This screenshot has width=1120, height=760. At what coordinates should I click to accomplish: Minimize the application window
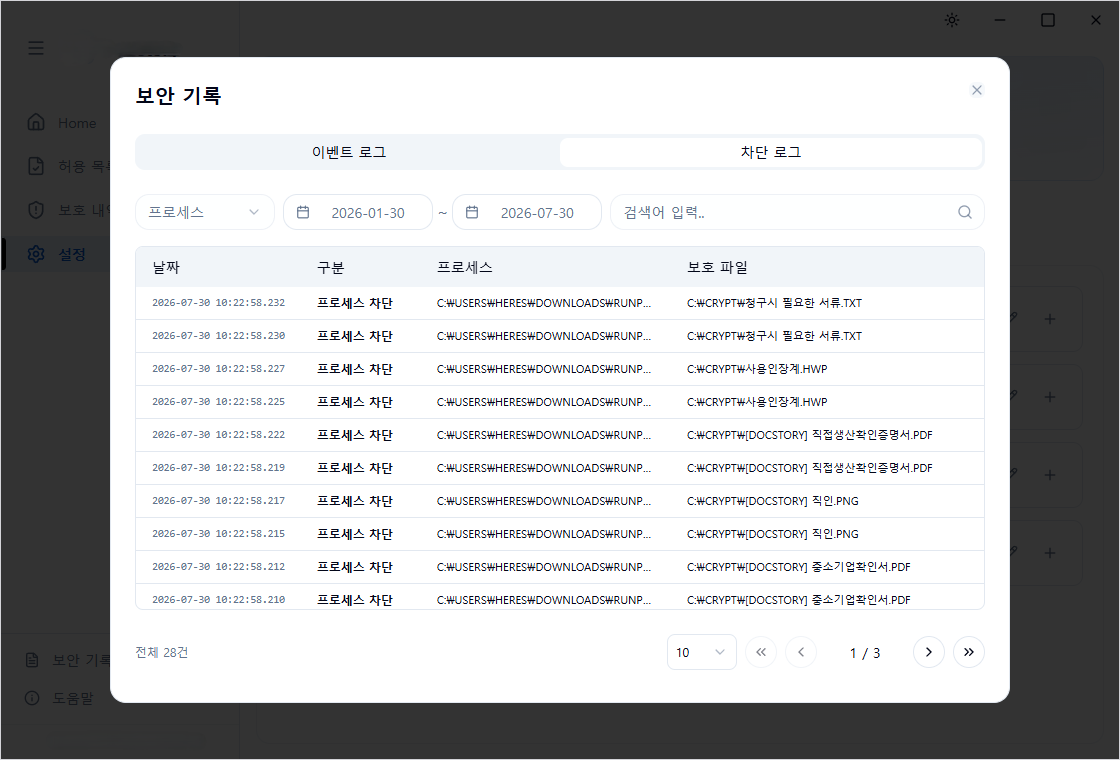[1000, 20]
